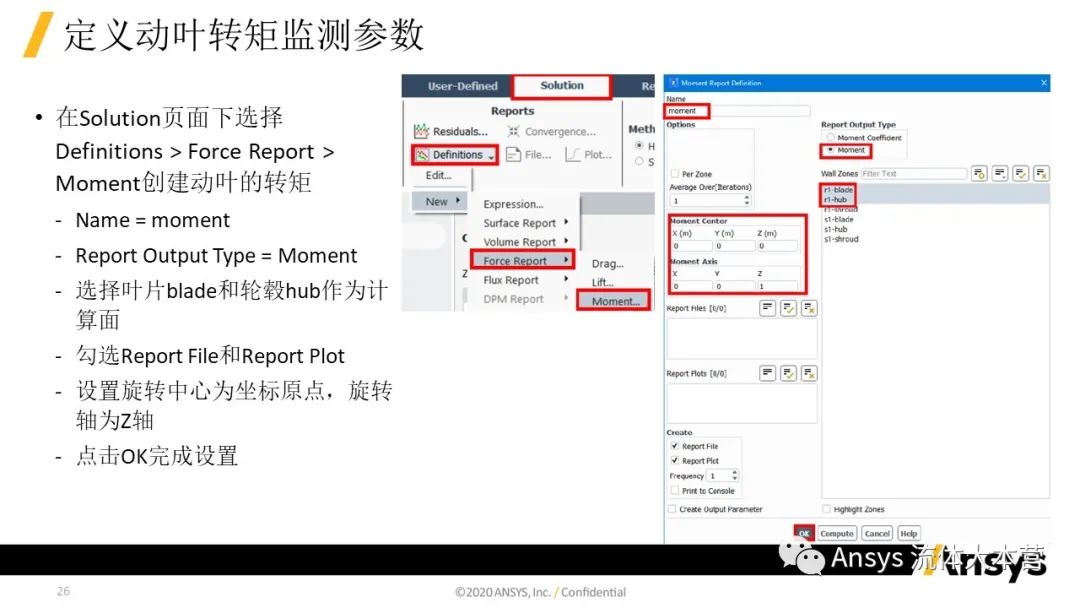This screenshot has width=1080, height=608.
Task: Click Wall Zones filter options icon
Action: click(x=1000, y=174)
